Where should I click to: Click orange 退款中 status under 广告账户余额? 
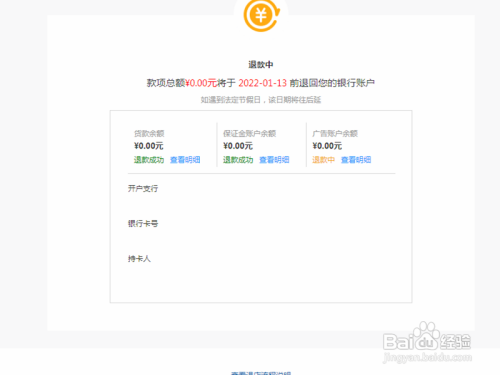tap(323, 160)
